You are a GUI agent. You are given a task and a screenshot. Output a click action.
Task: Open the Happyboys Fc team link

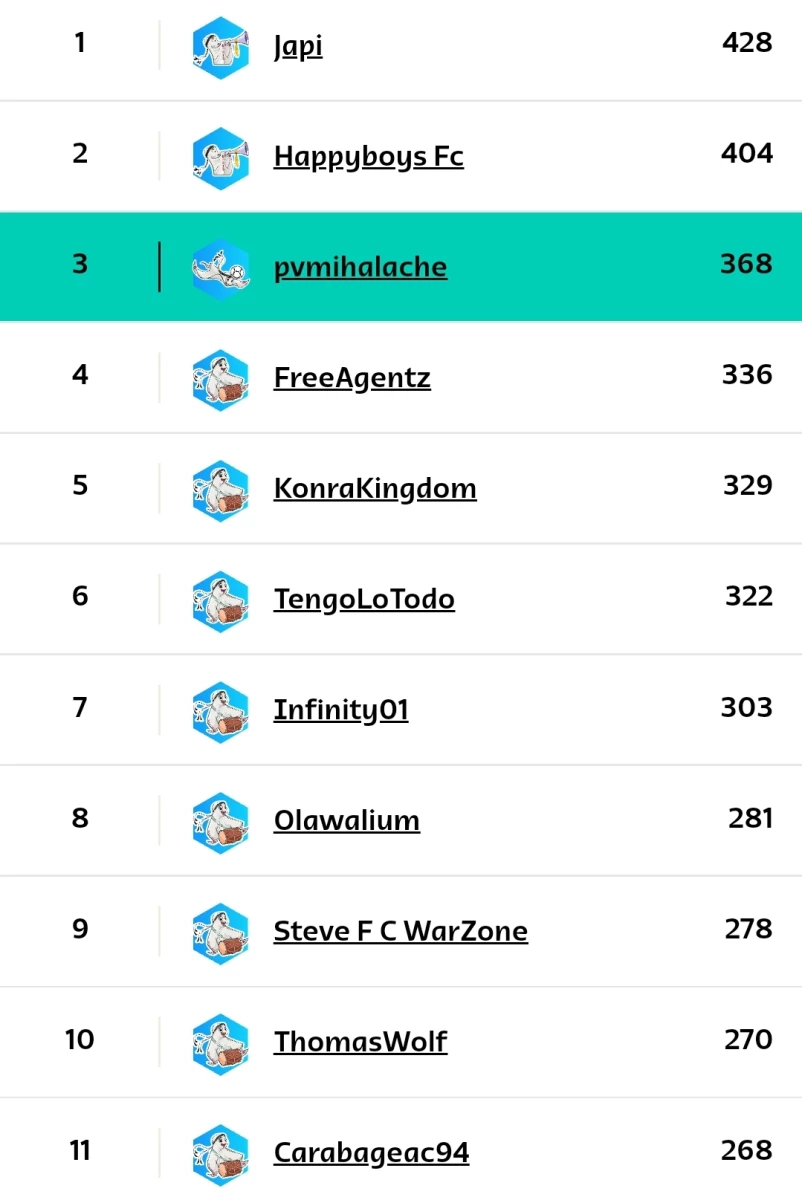pos(369,158)
